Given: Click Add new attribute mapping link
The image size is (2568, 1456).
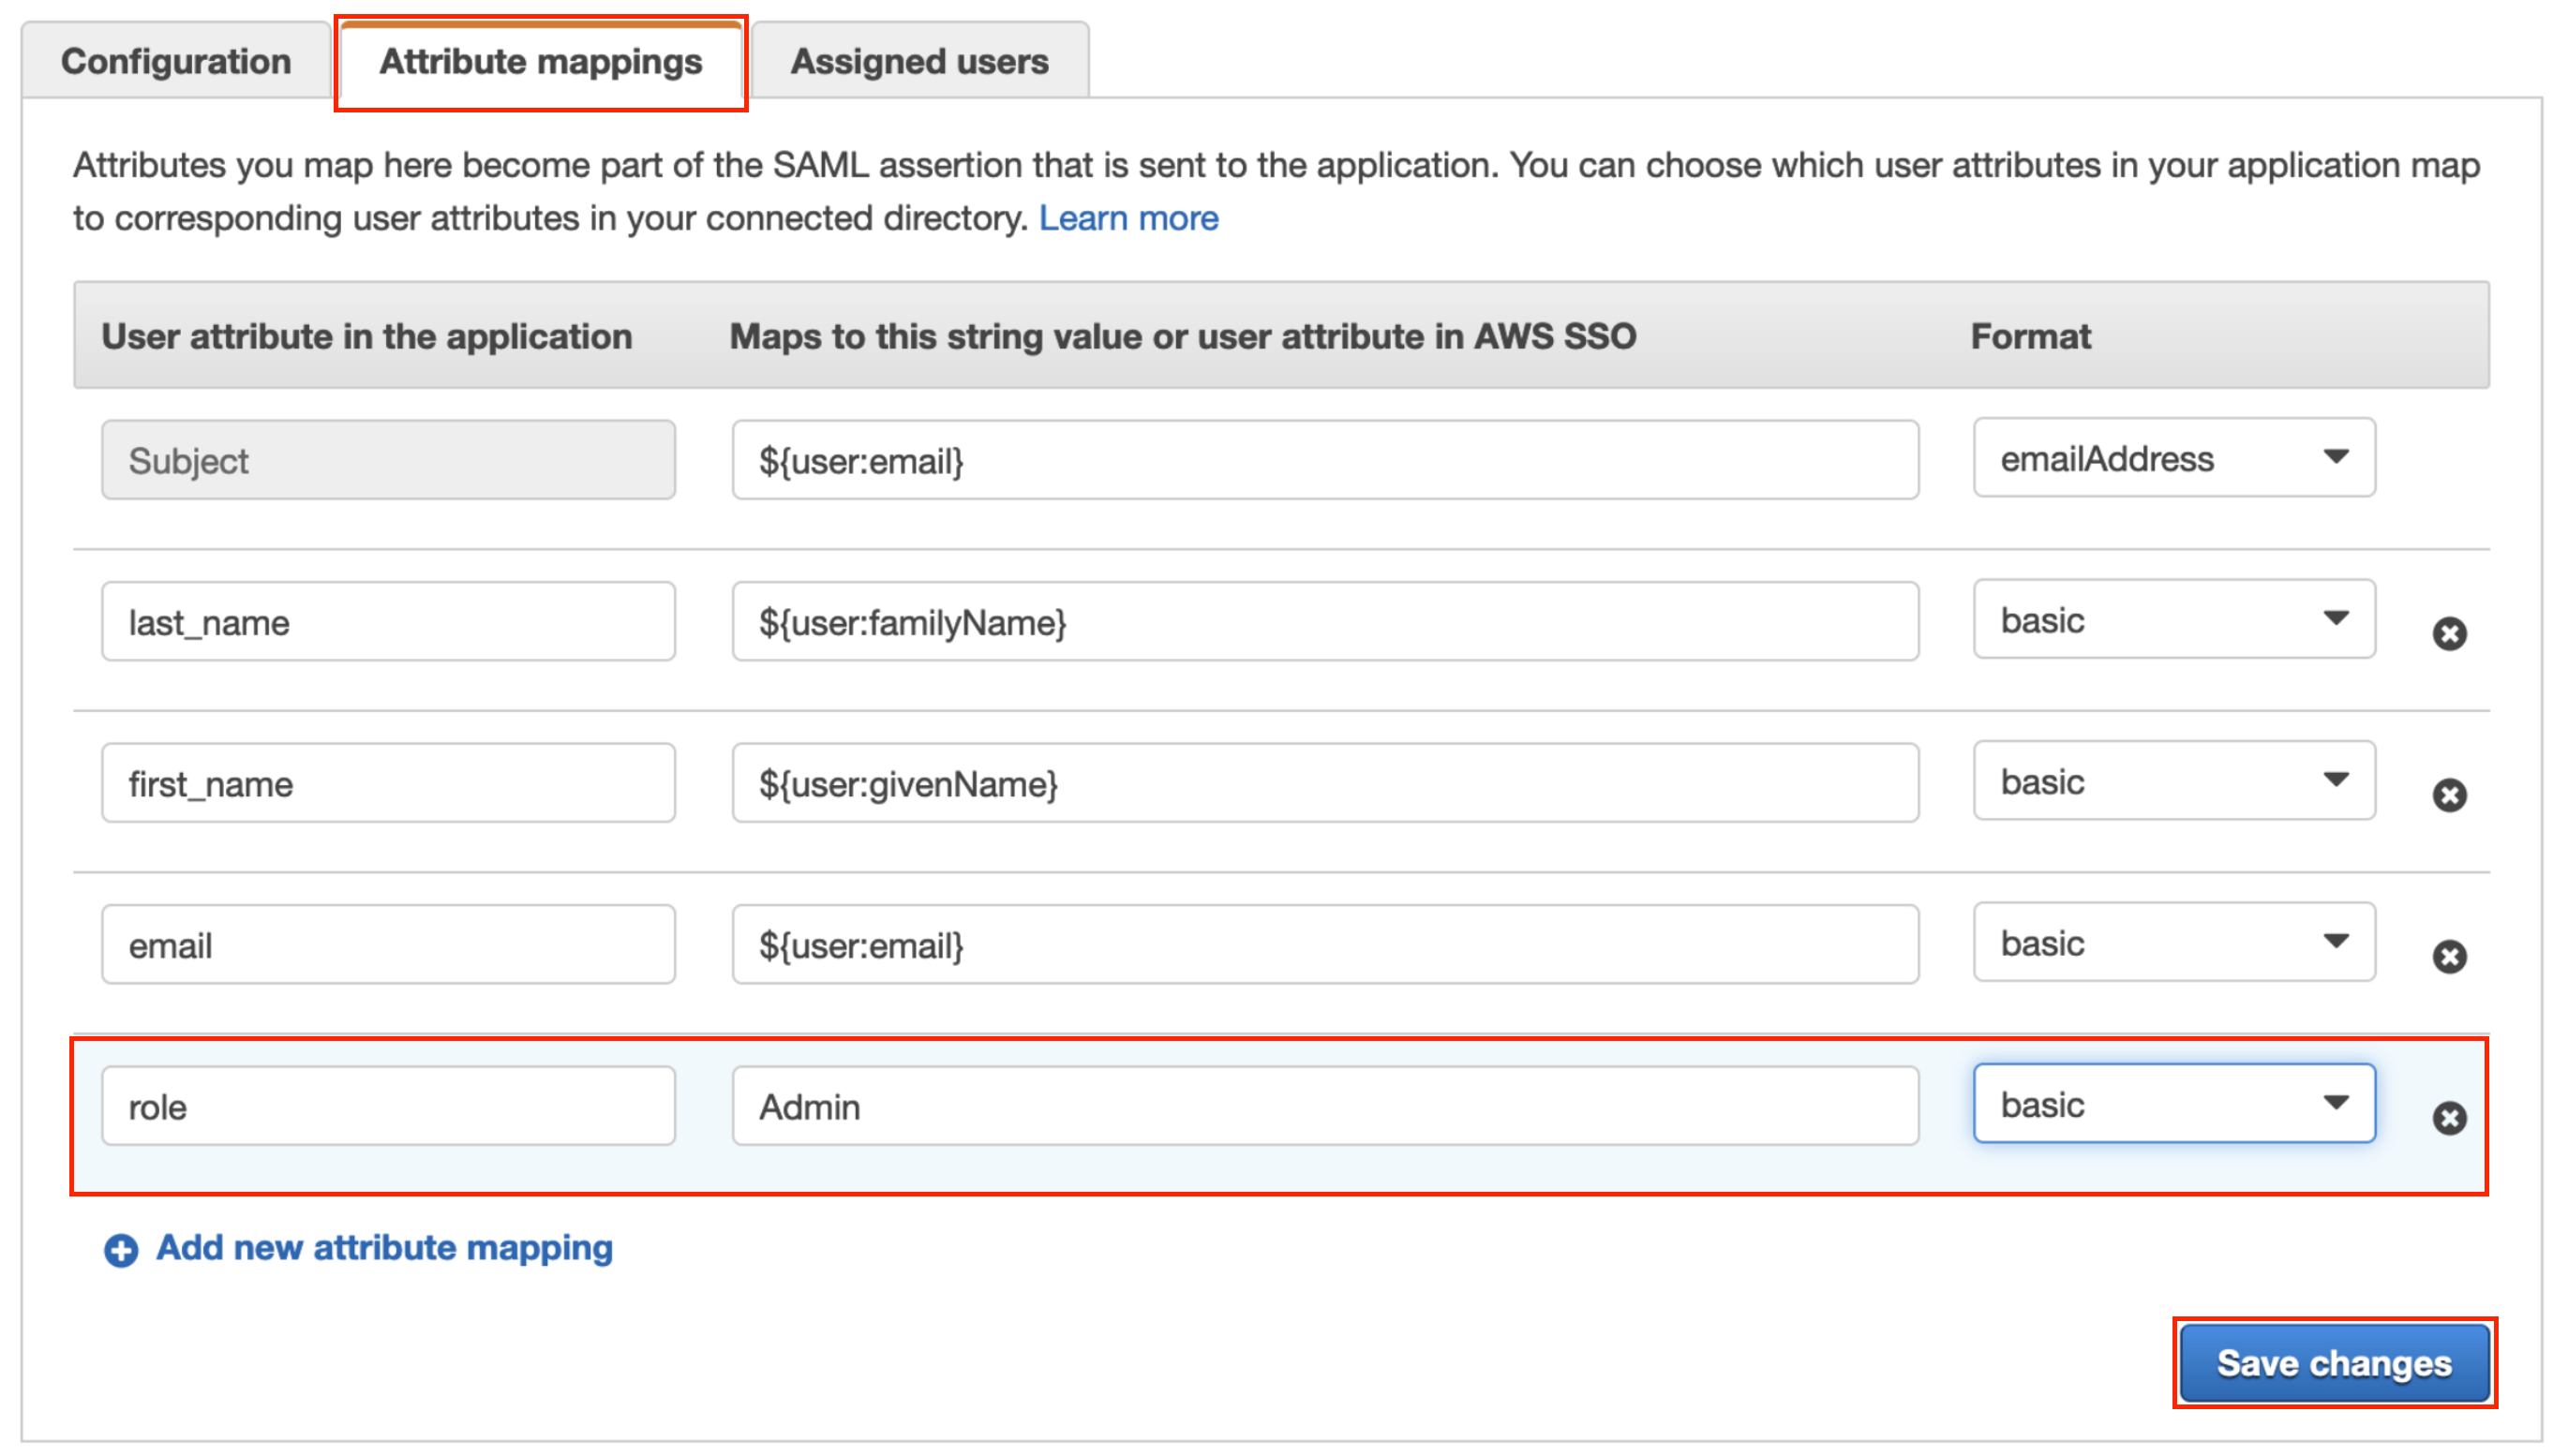Looking at the screenshot, I should tap(384, 1248).
